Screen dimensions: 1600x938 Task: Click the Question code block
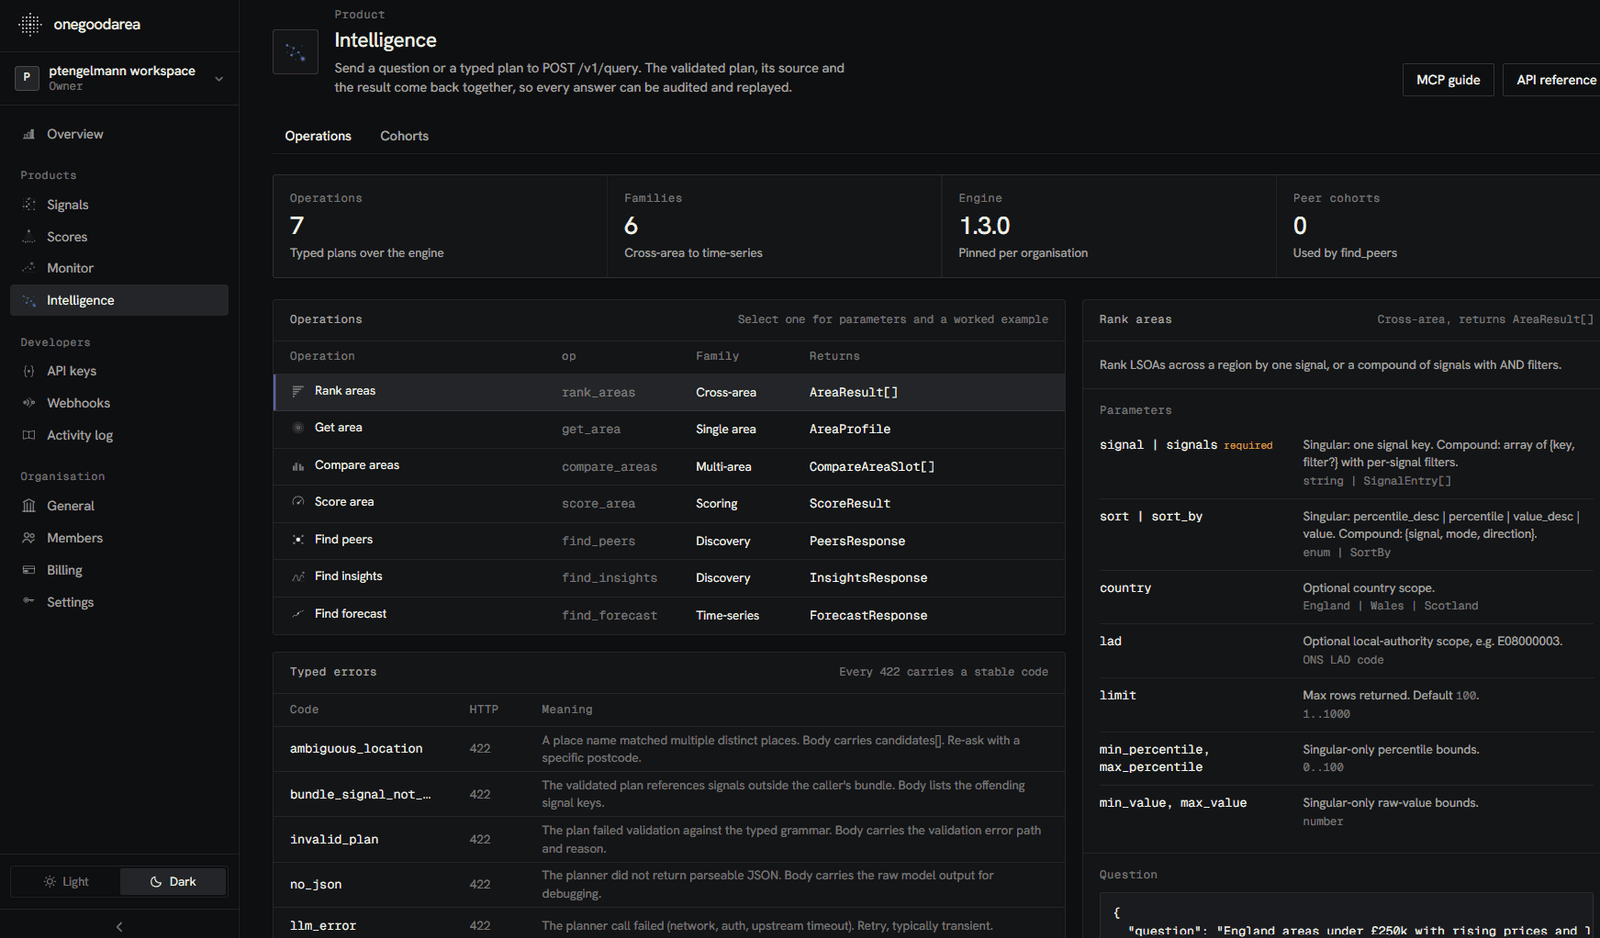pos(1346,915)
